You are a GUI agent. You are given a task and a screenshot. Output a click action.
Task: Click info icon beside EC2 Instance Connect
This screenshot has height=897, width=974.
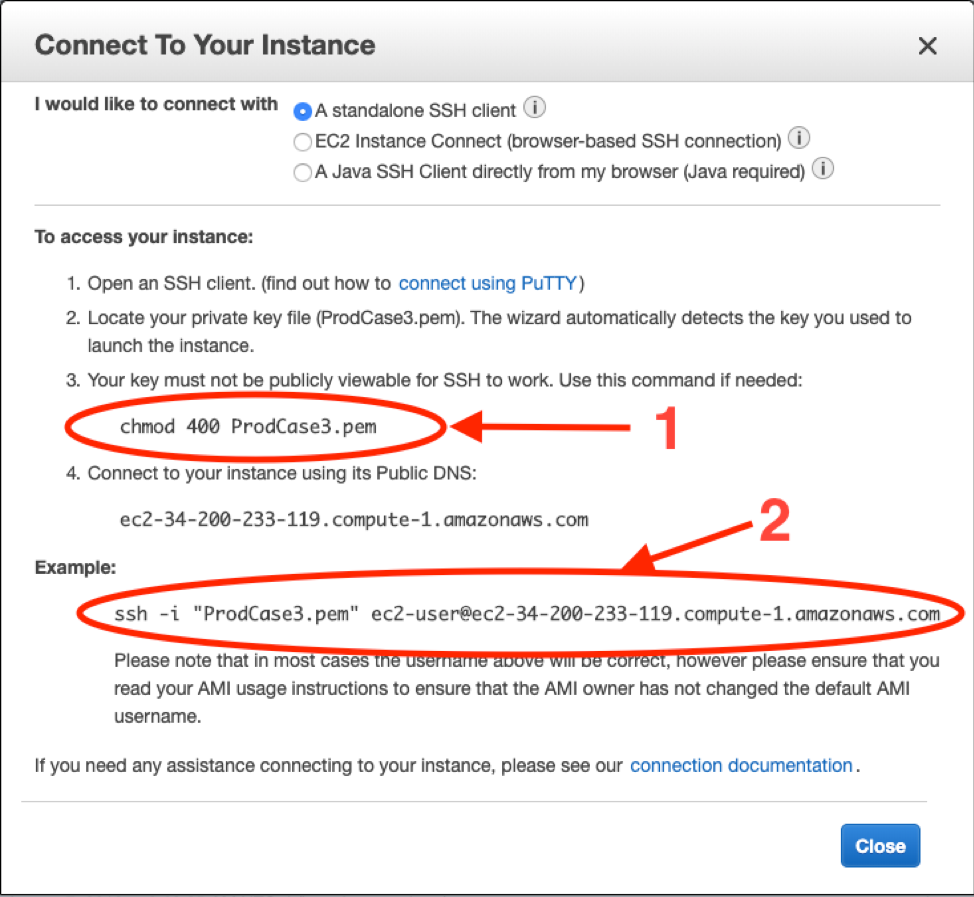(x=799, y=138)
